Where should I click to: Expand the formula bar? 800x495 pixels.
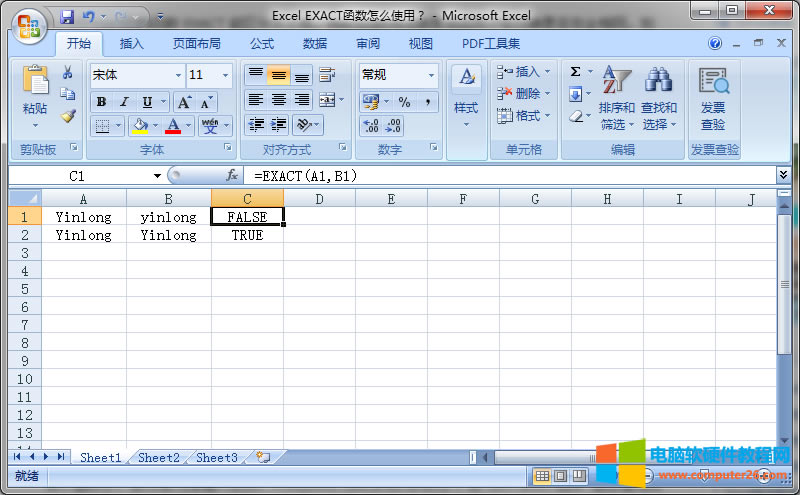[783, 175]
